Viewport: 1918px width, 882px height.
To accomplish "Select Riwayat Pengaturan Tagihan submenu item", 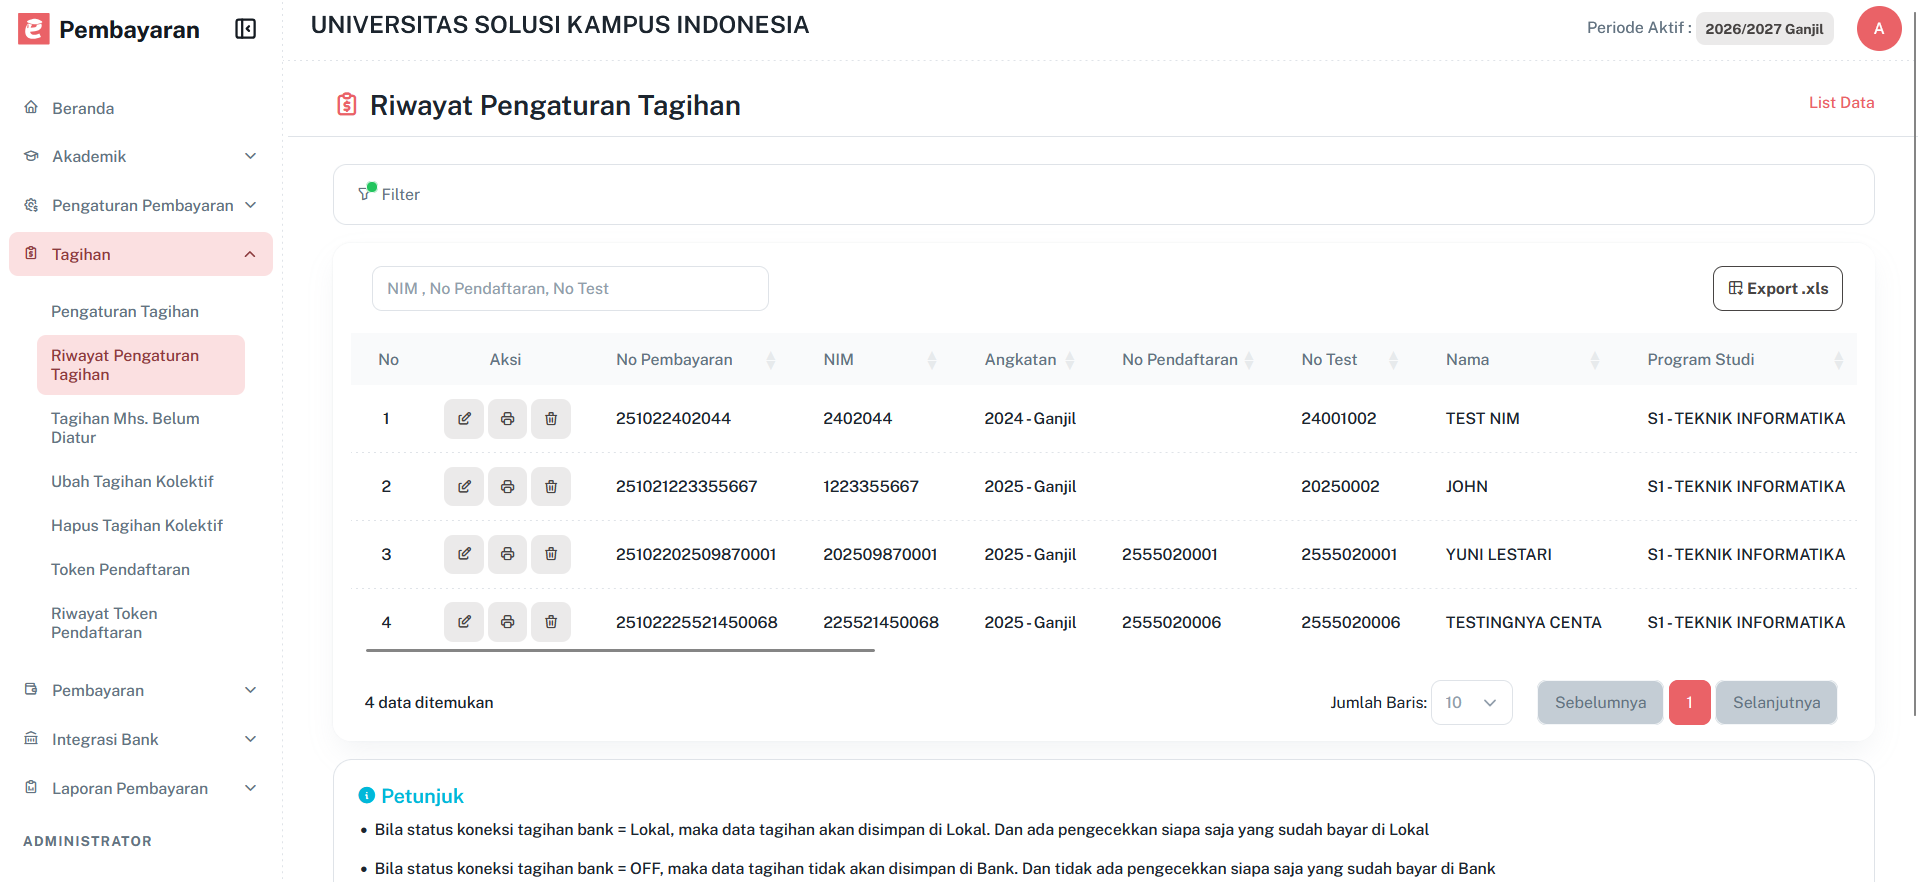I will (x=141, y=365).
